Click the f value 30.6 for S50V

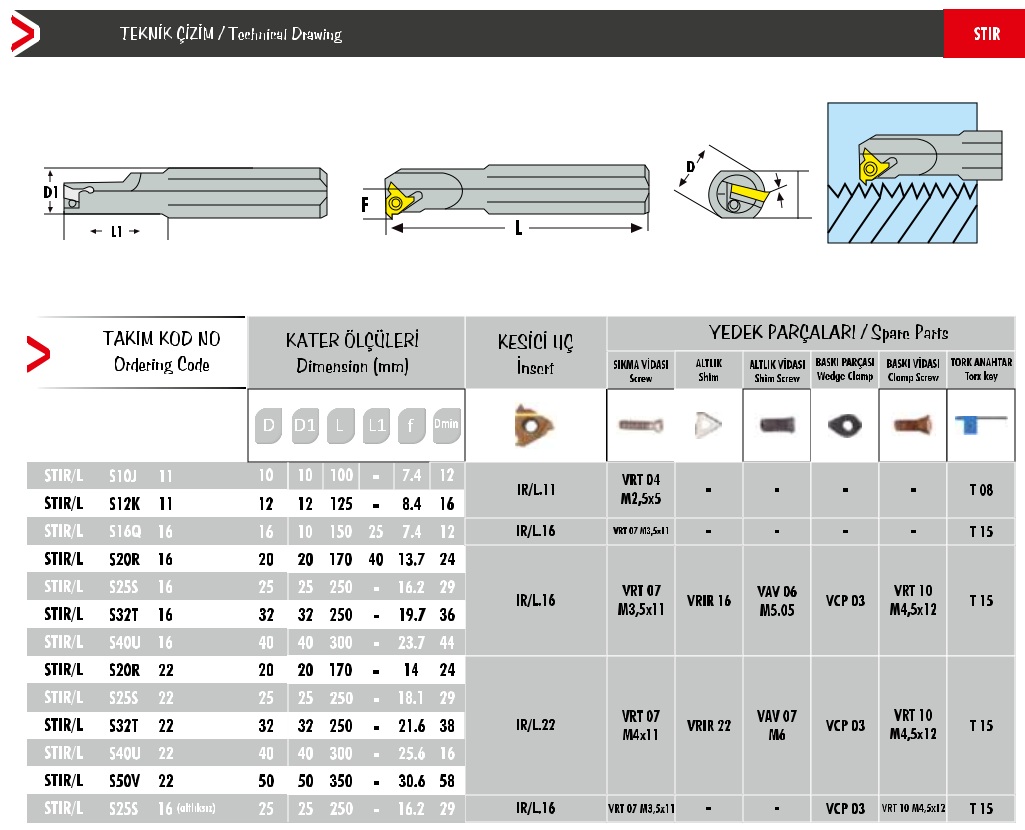pos(412,781)
